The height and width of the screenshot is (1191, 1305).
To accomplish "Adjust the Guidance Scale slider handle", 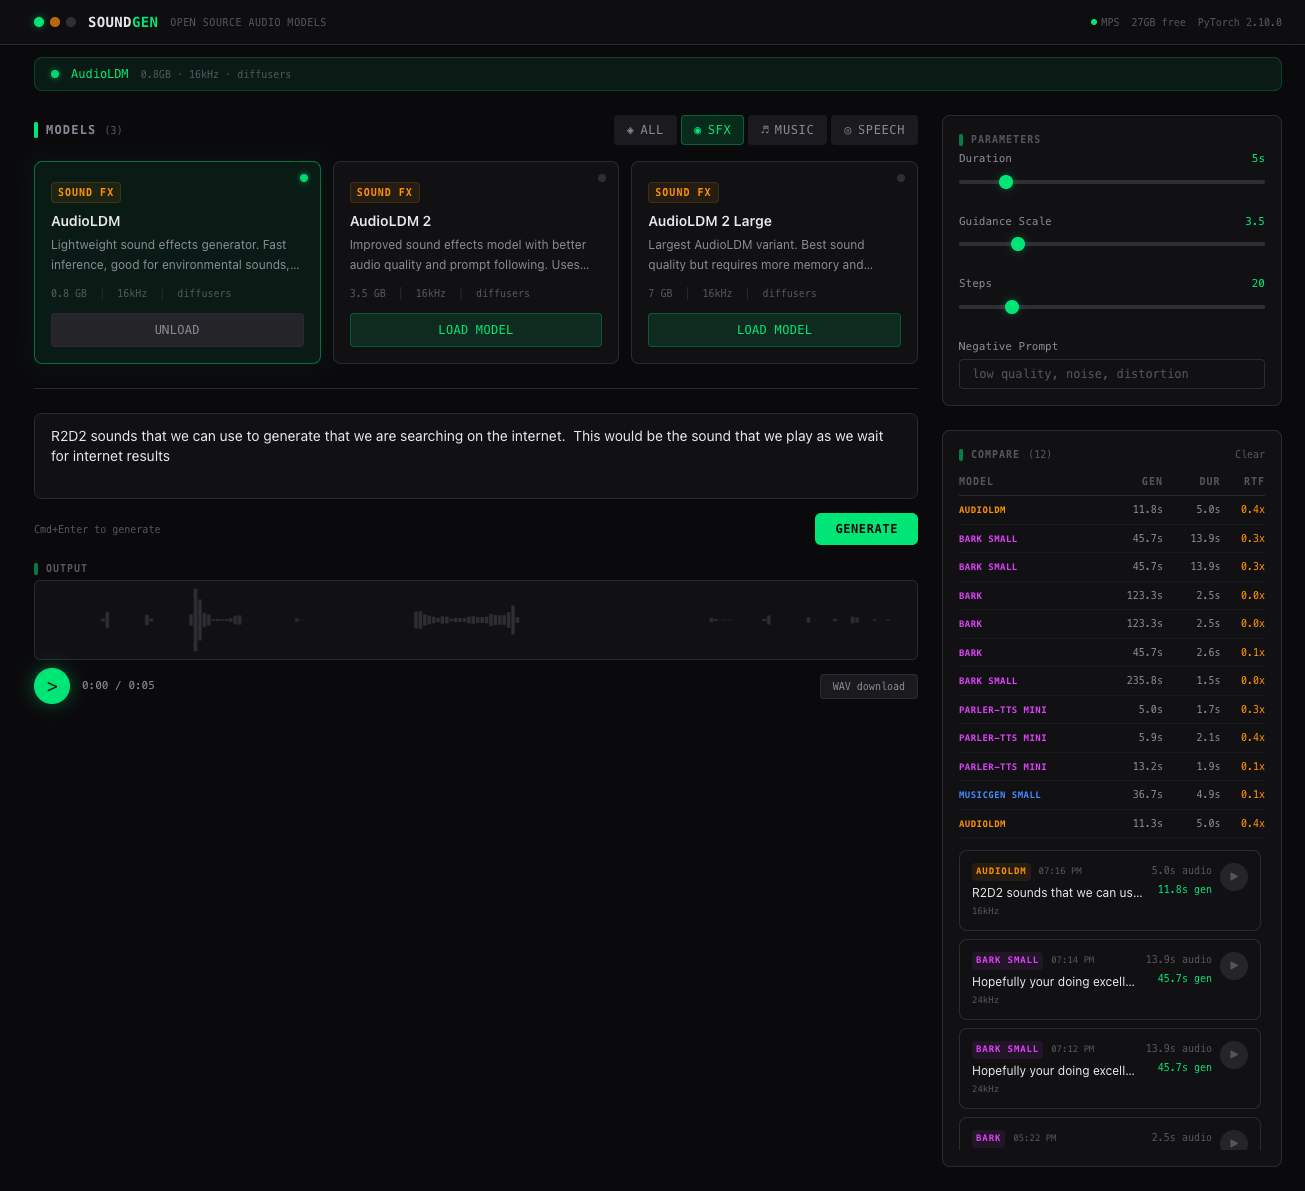I will [1018, 244].
